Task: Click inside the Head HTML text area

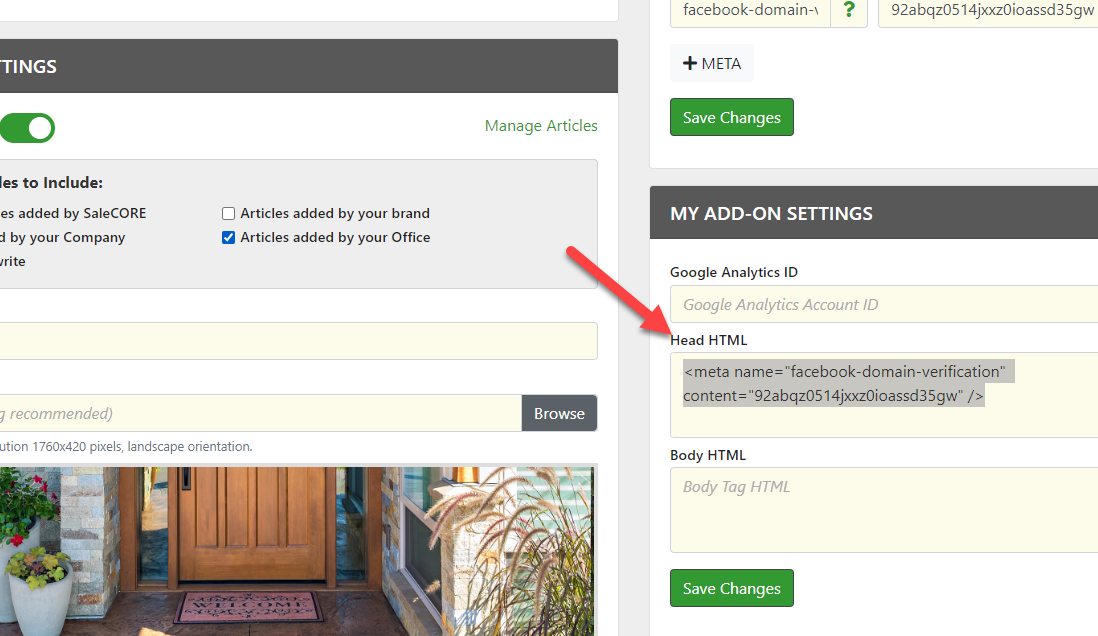Action: tap(884, 395)
